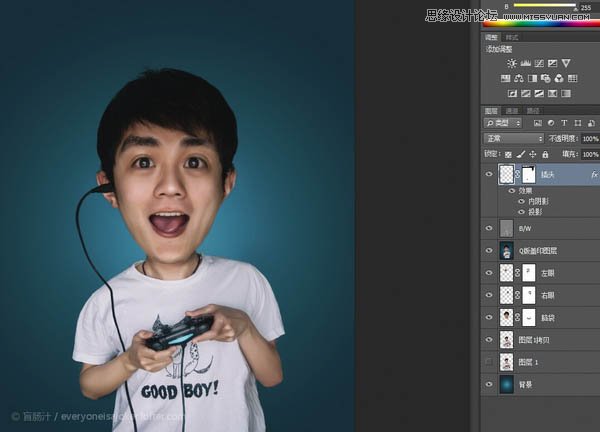Toggle lock image pixels (brush icon)
The width and height of the screenshot is (600, 432).
coord(520,154)
